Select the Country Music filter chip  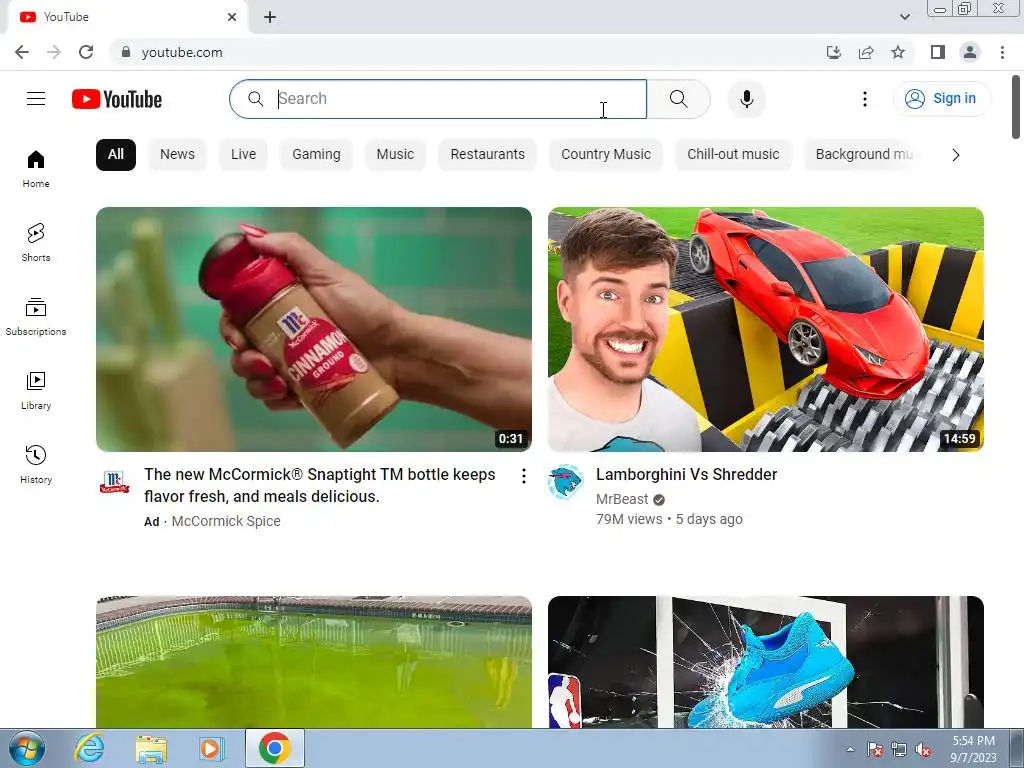coord(606,155)
